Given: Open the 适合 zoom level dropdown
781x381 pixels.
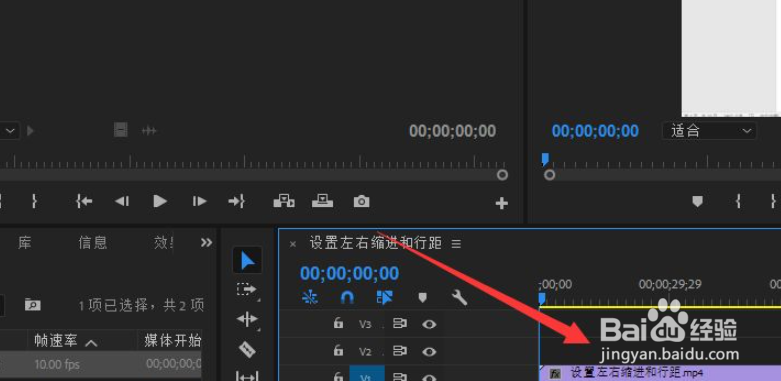Looking at the screenshot, I should (709, 131).
